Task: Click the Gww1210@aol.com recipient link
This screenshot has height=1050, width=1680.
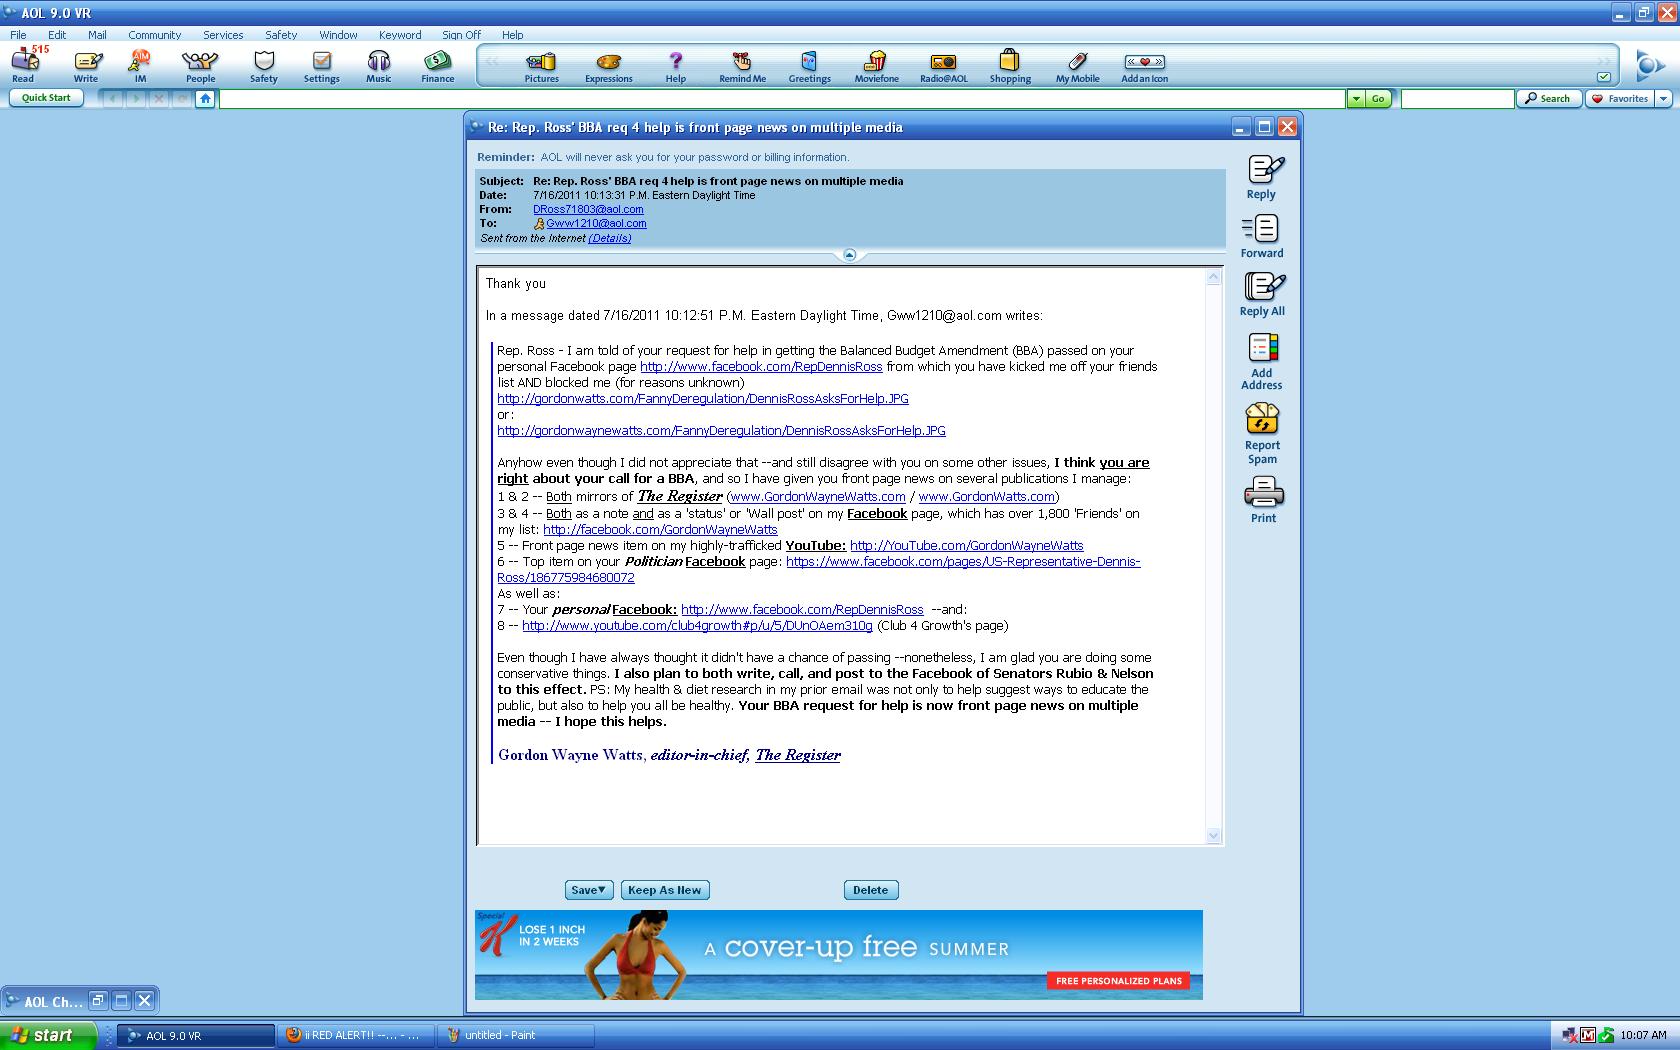Action: 596,223
